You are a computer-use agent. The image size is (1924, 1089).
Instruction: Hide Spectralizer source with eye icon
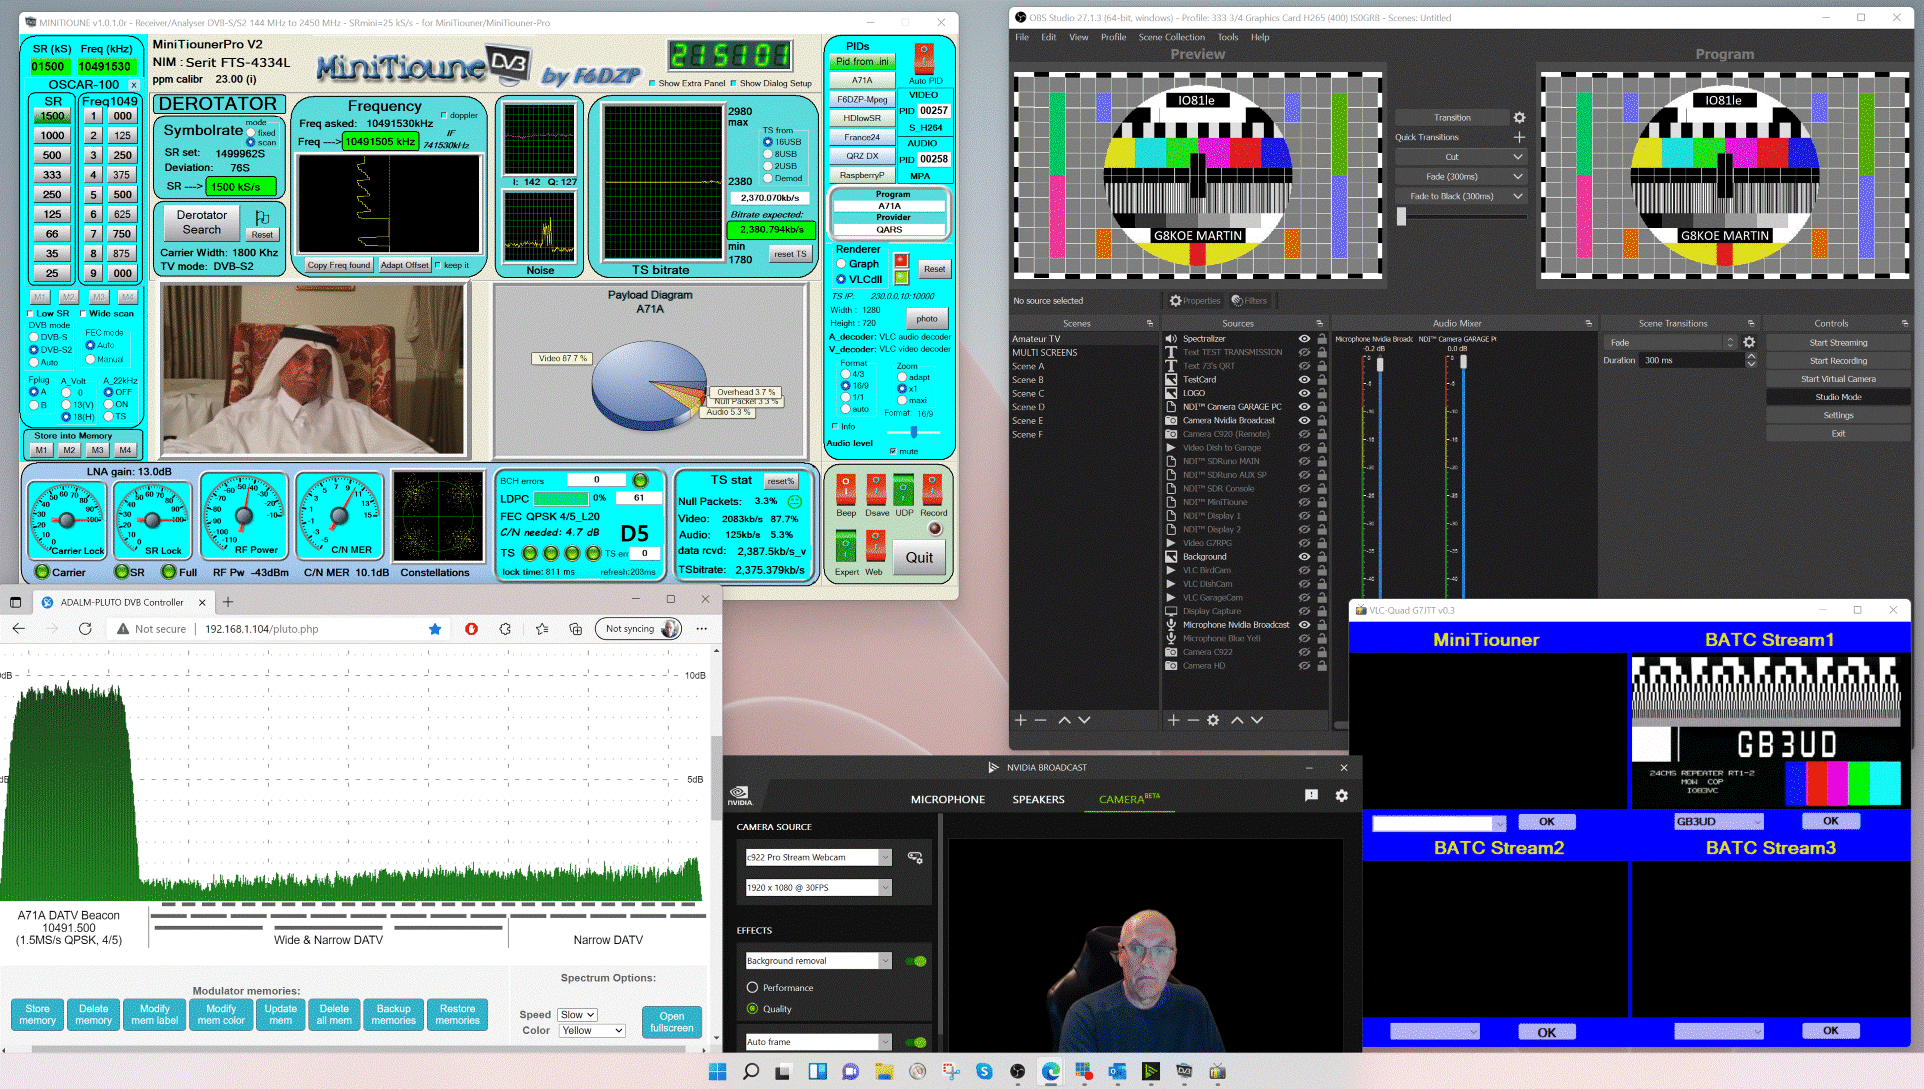tap(1304, 339)
